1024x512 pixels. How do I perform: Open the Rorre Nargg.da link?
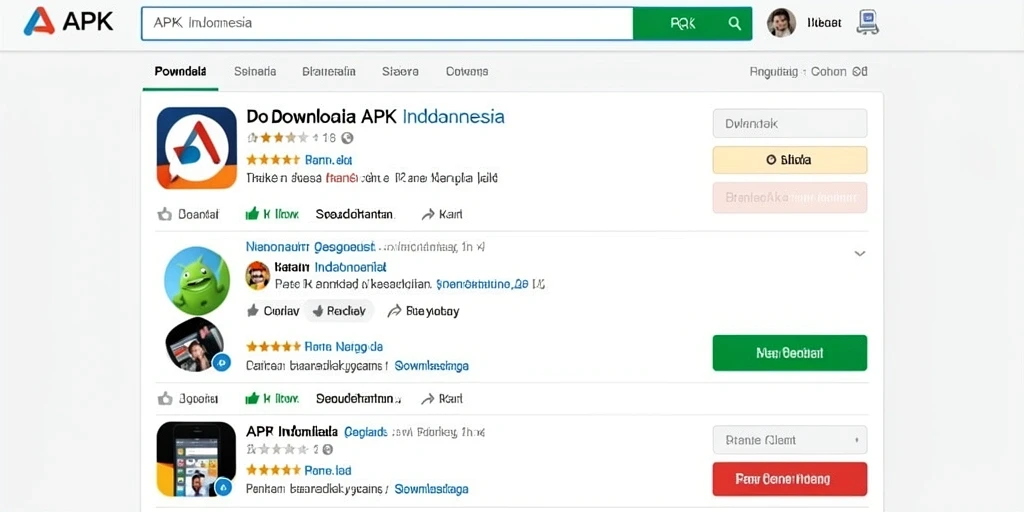click(x=344, y=346)
